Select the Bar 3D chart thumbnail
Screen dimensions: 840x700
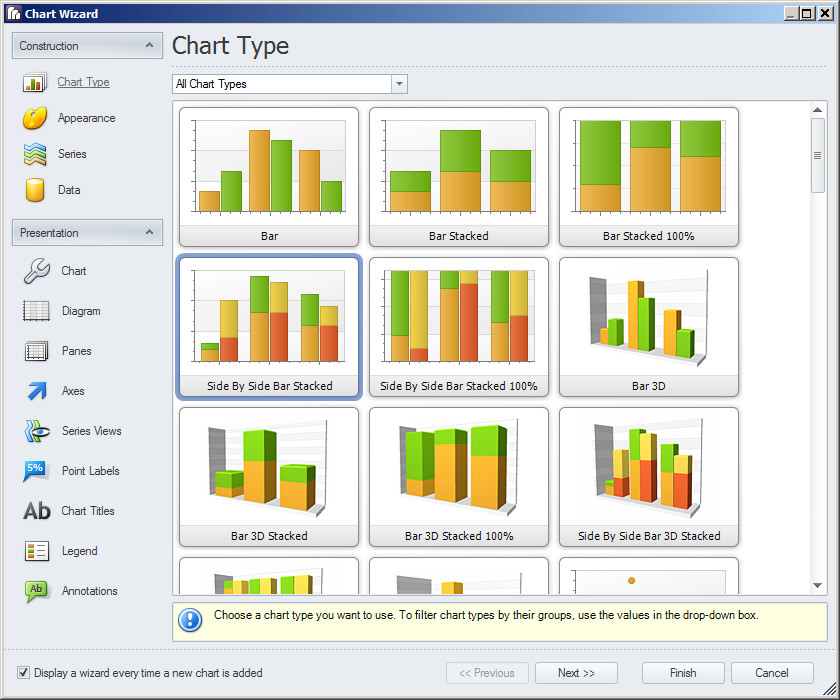pyautogui.click(x=649, y=327)
